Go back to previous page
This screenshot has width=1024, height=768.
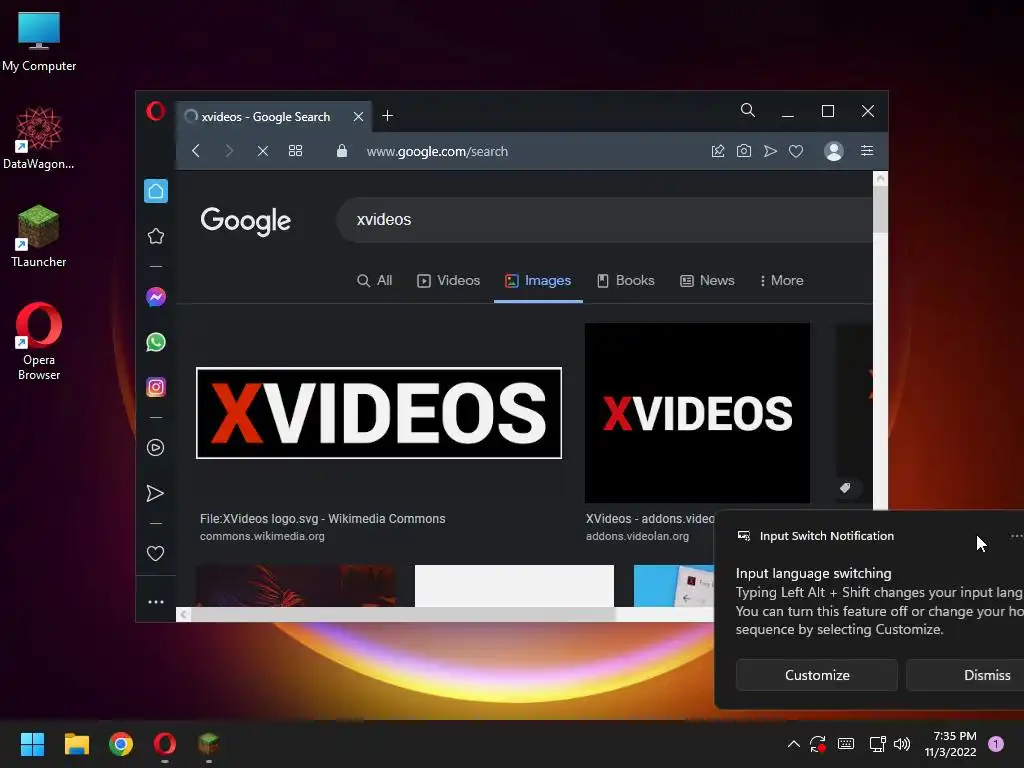pyautogui.click(x=196, y=151)
